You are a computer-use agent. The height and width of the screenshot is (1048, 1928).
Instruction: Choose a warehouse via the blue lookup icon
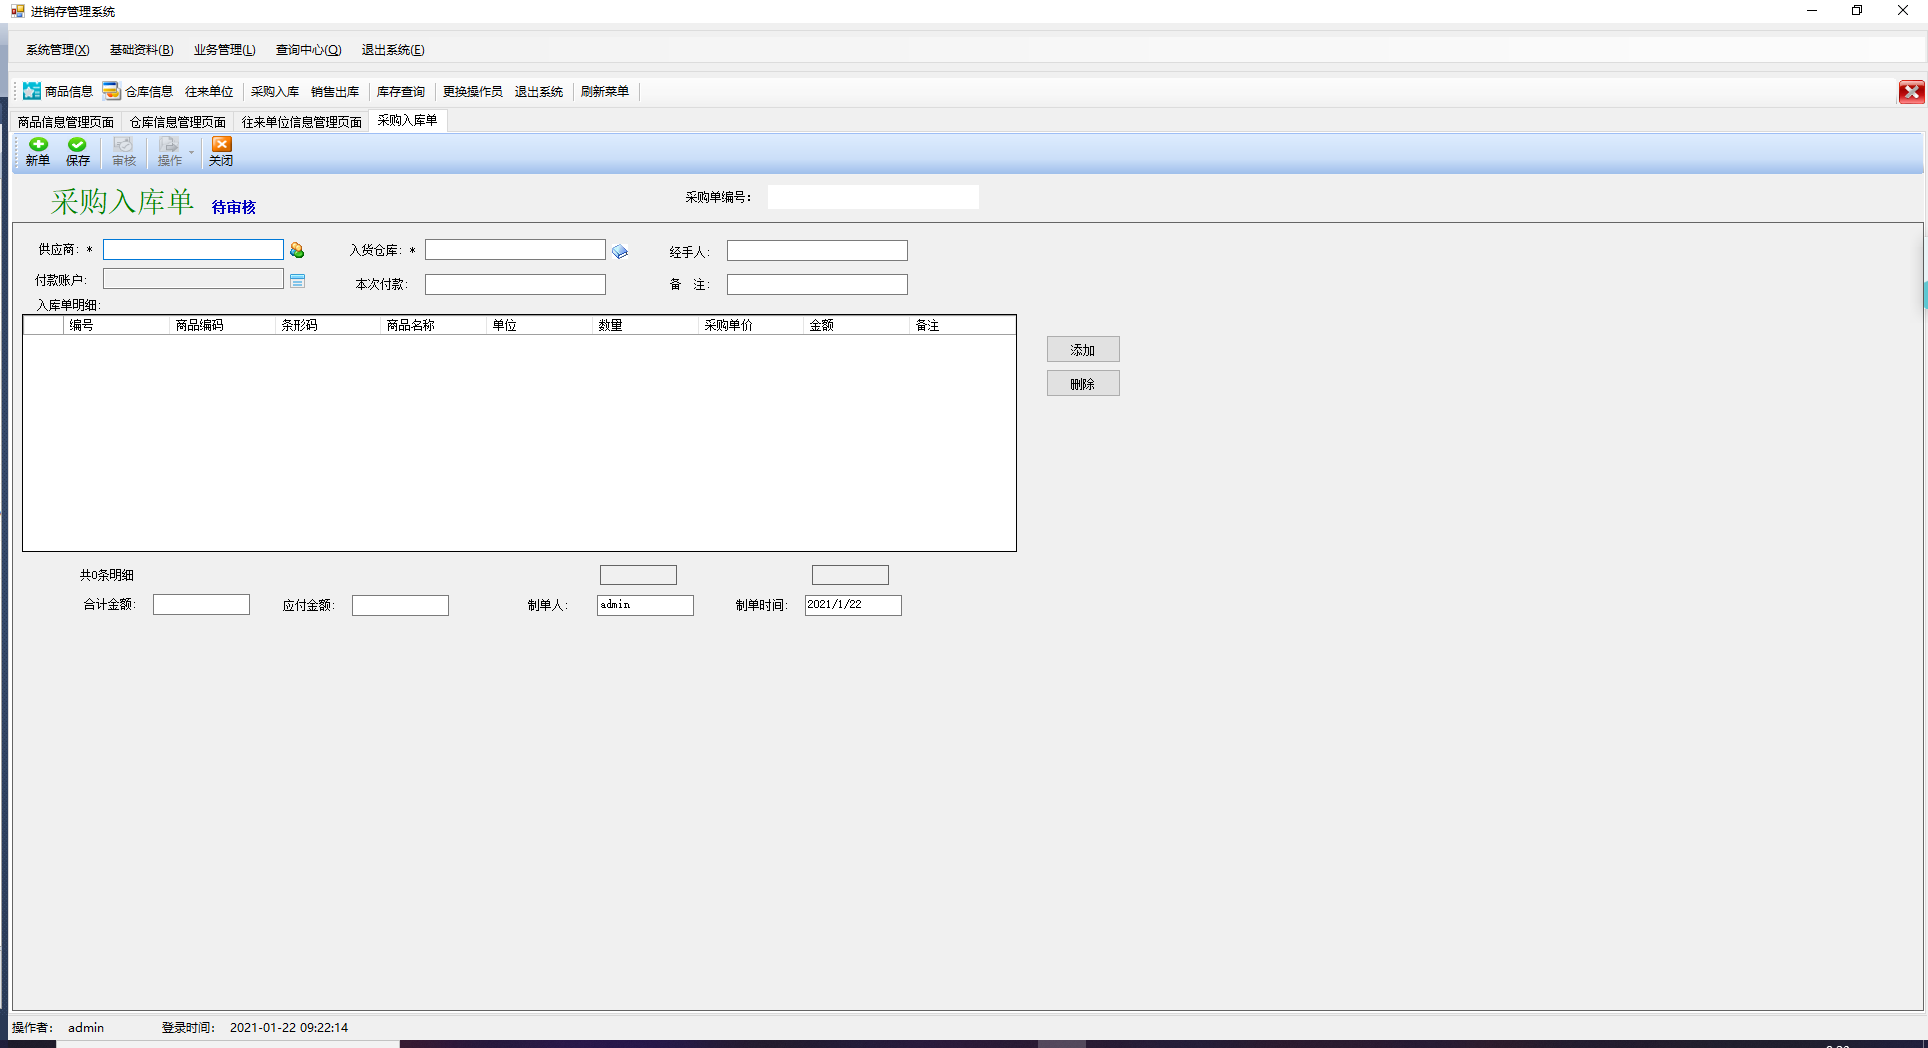[x=620, y=252]
